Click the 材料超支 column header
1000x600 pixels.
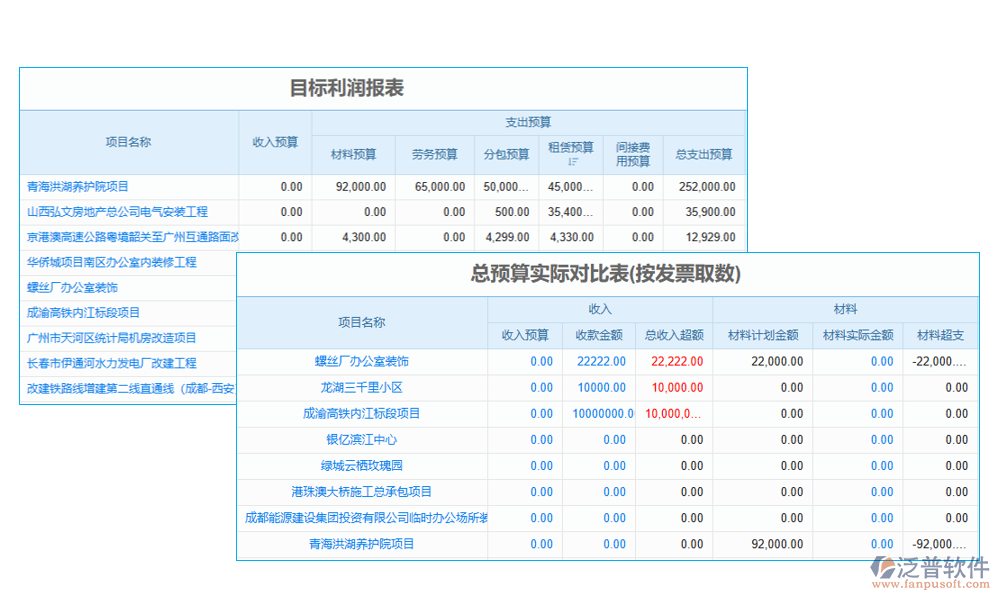click(941, 335)
